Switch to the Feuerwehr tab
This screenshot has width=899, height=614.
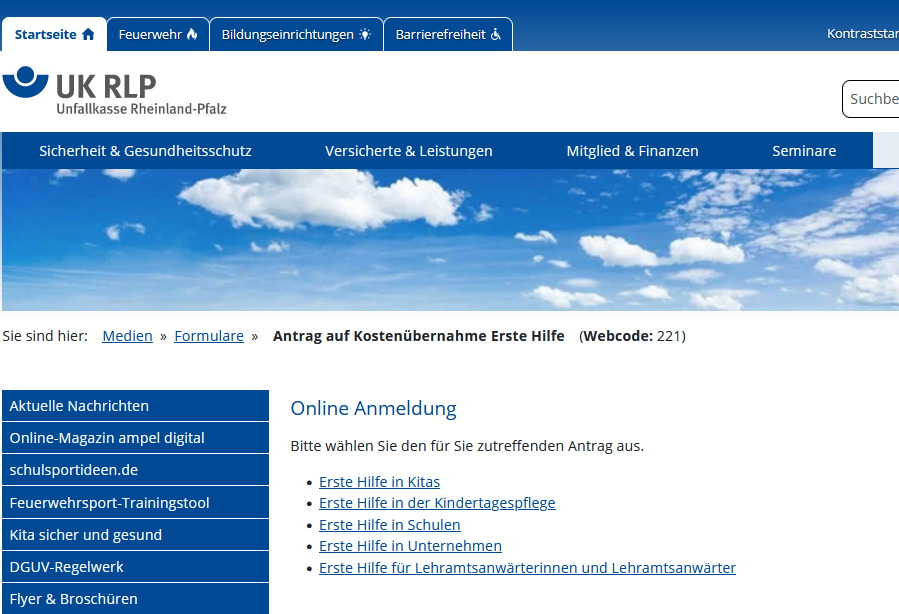point(157,34)
